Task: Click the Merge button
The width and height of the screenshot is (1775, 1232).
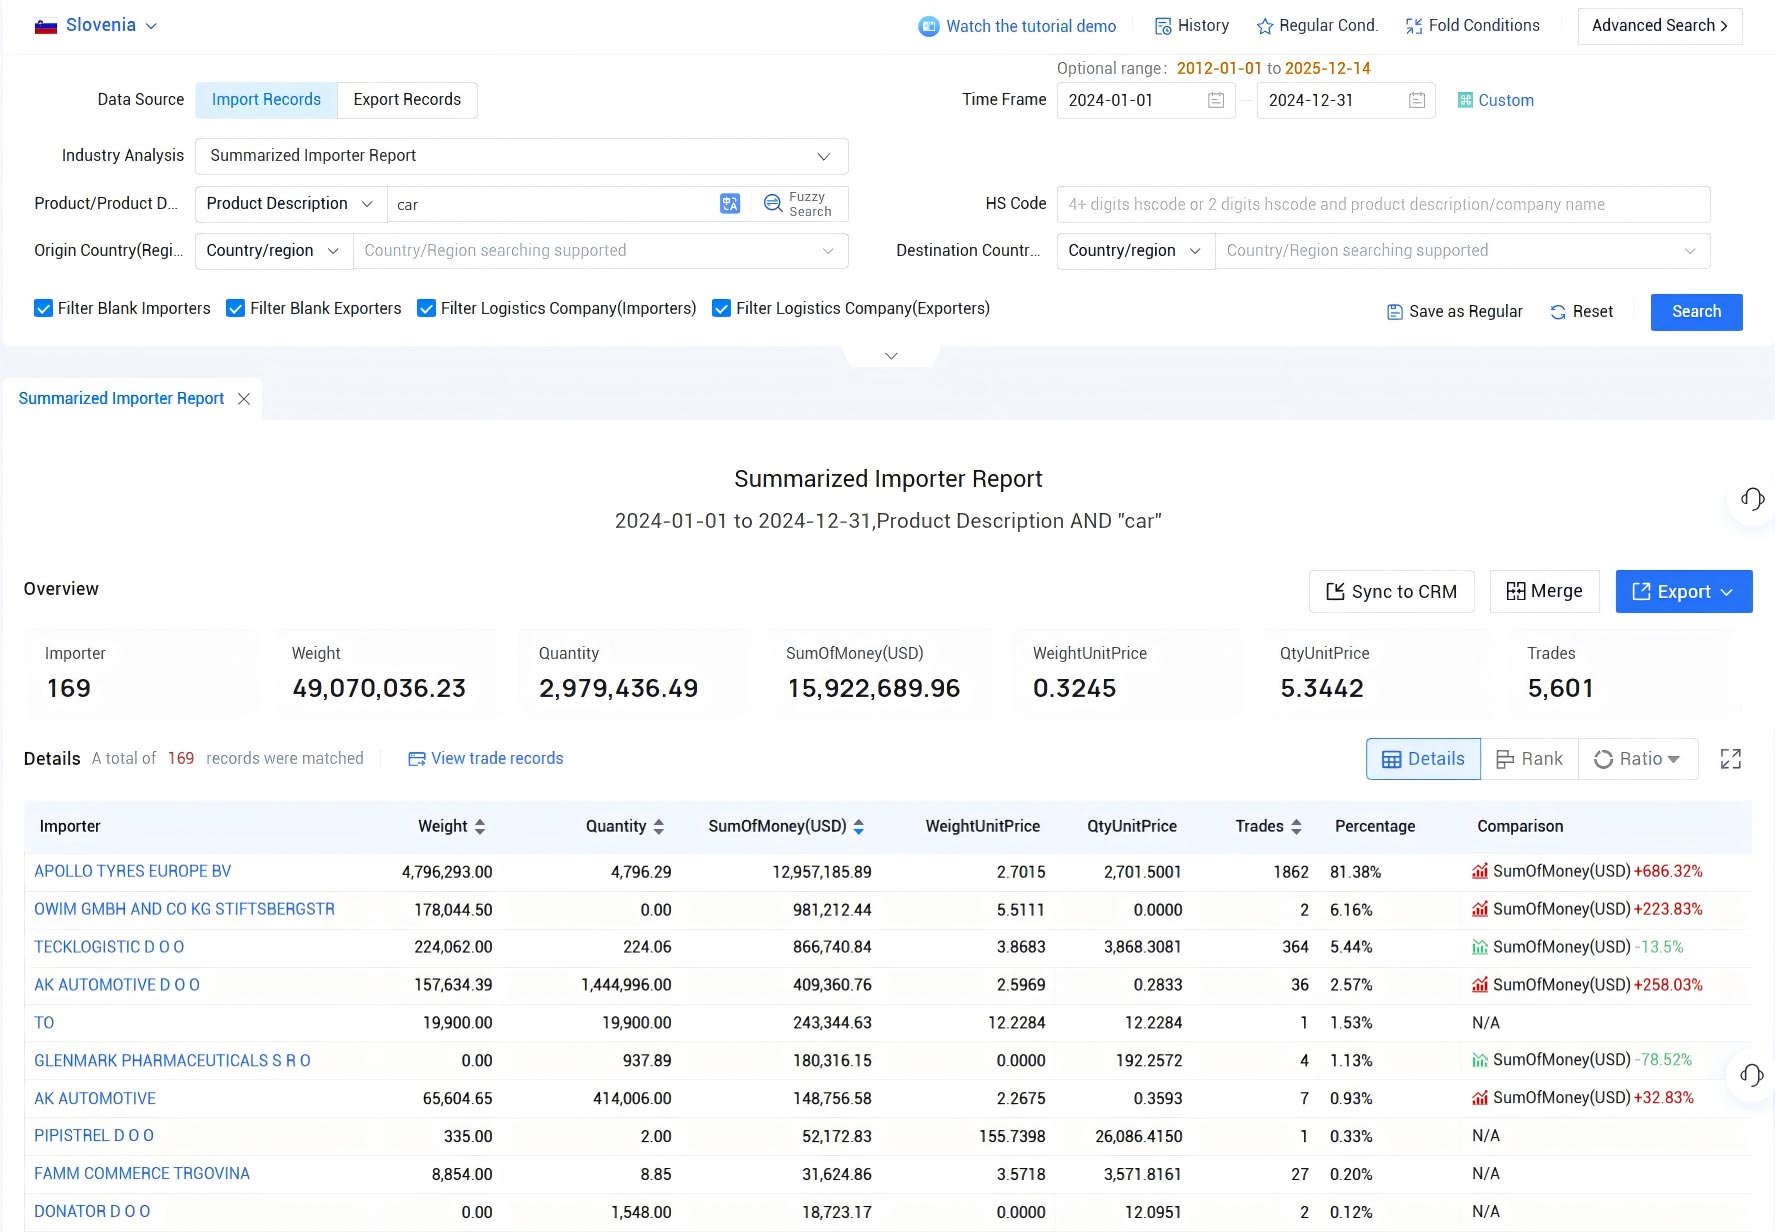Action: point(1544,592)
